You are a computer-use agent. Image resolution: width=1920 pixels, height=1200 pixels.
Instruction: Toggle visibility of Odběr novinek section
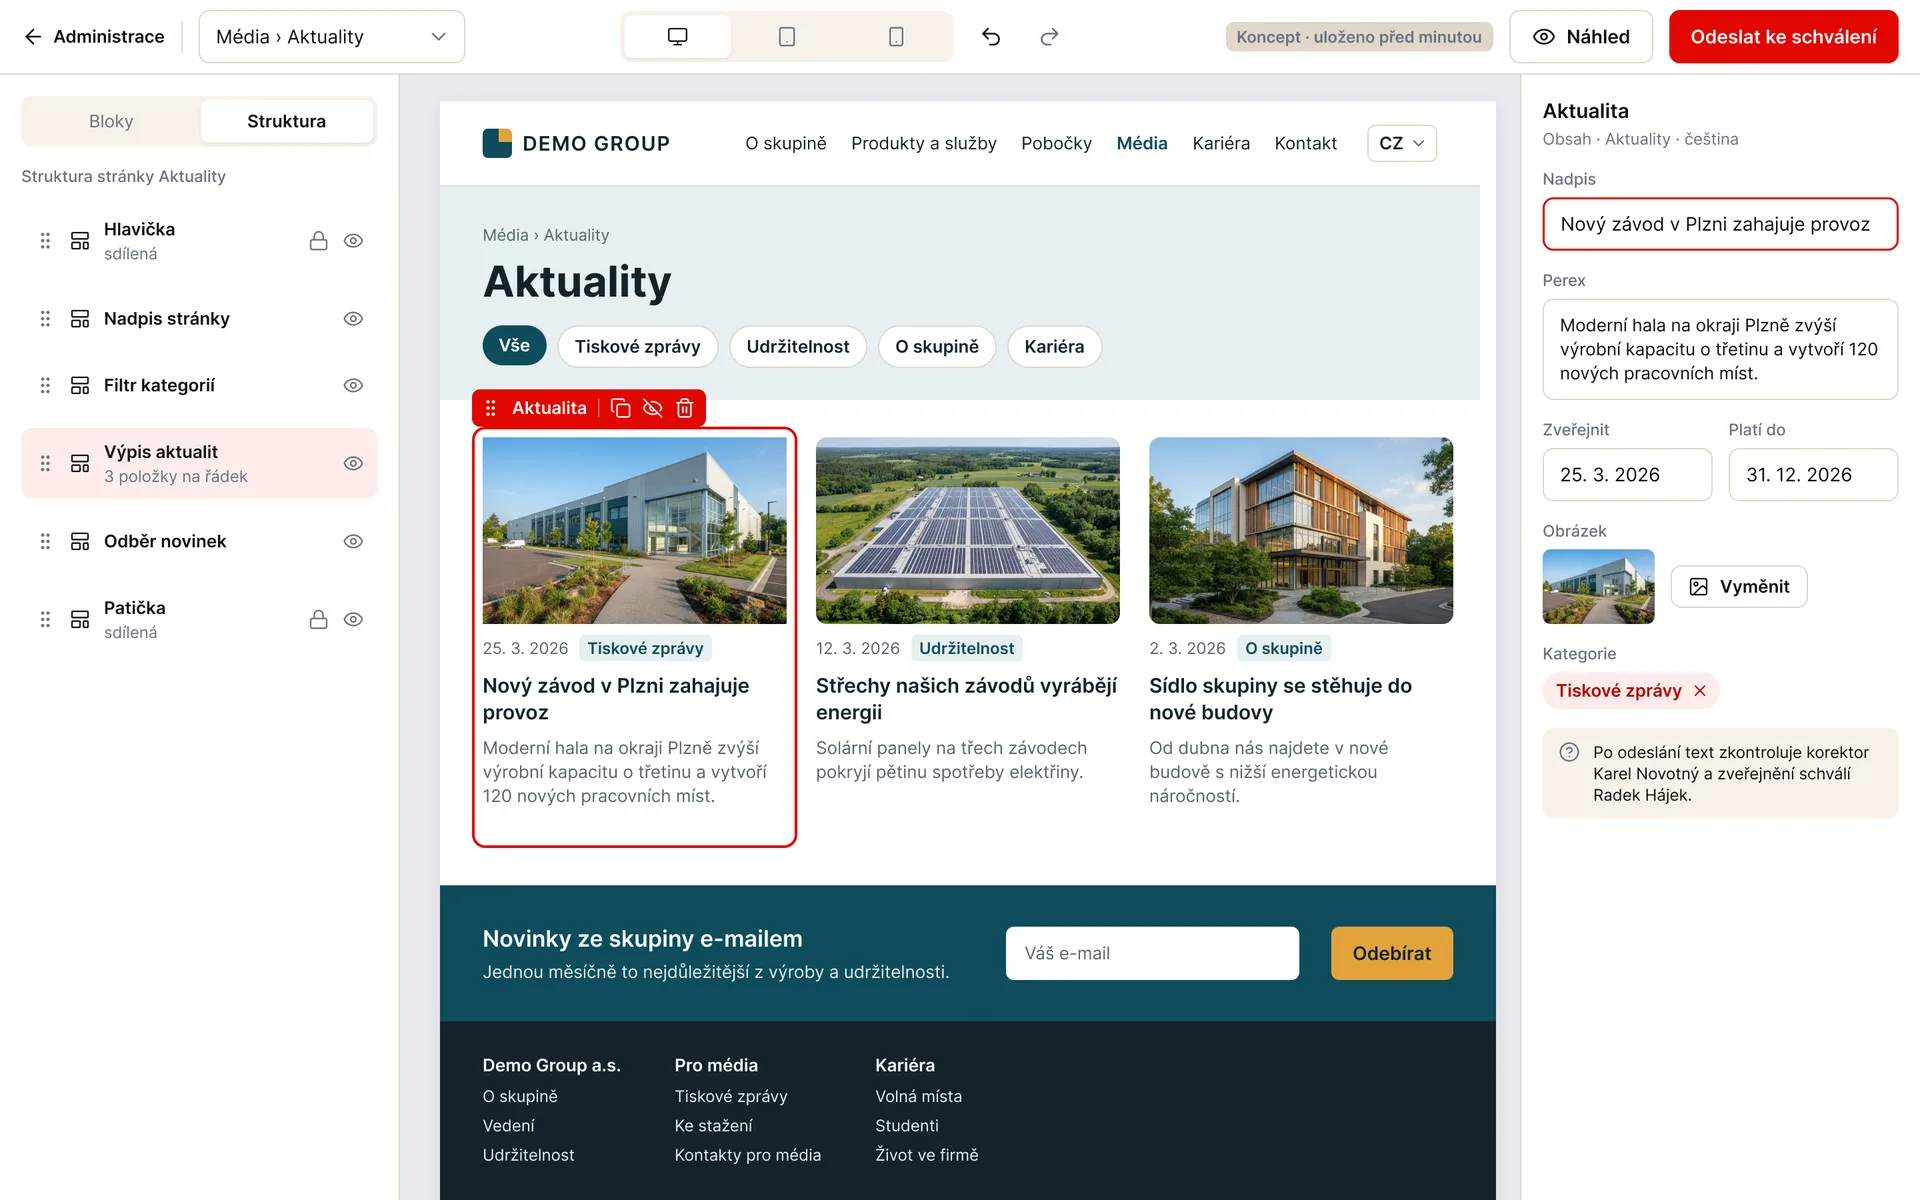click(x=353, y=541)
